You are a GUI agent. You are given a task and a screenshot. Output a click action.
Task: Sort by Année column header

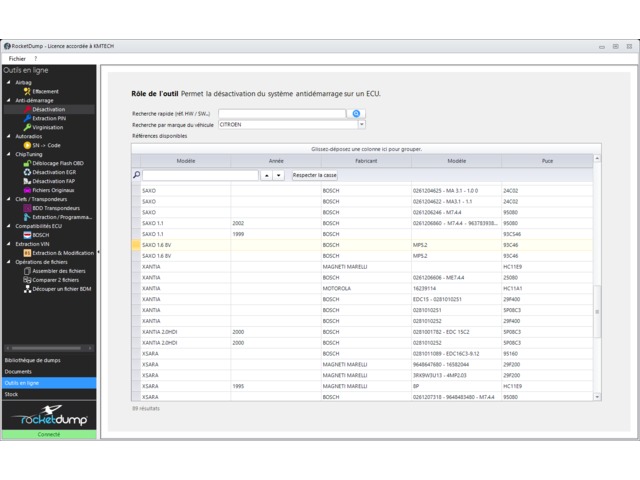coord(276,161)
